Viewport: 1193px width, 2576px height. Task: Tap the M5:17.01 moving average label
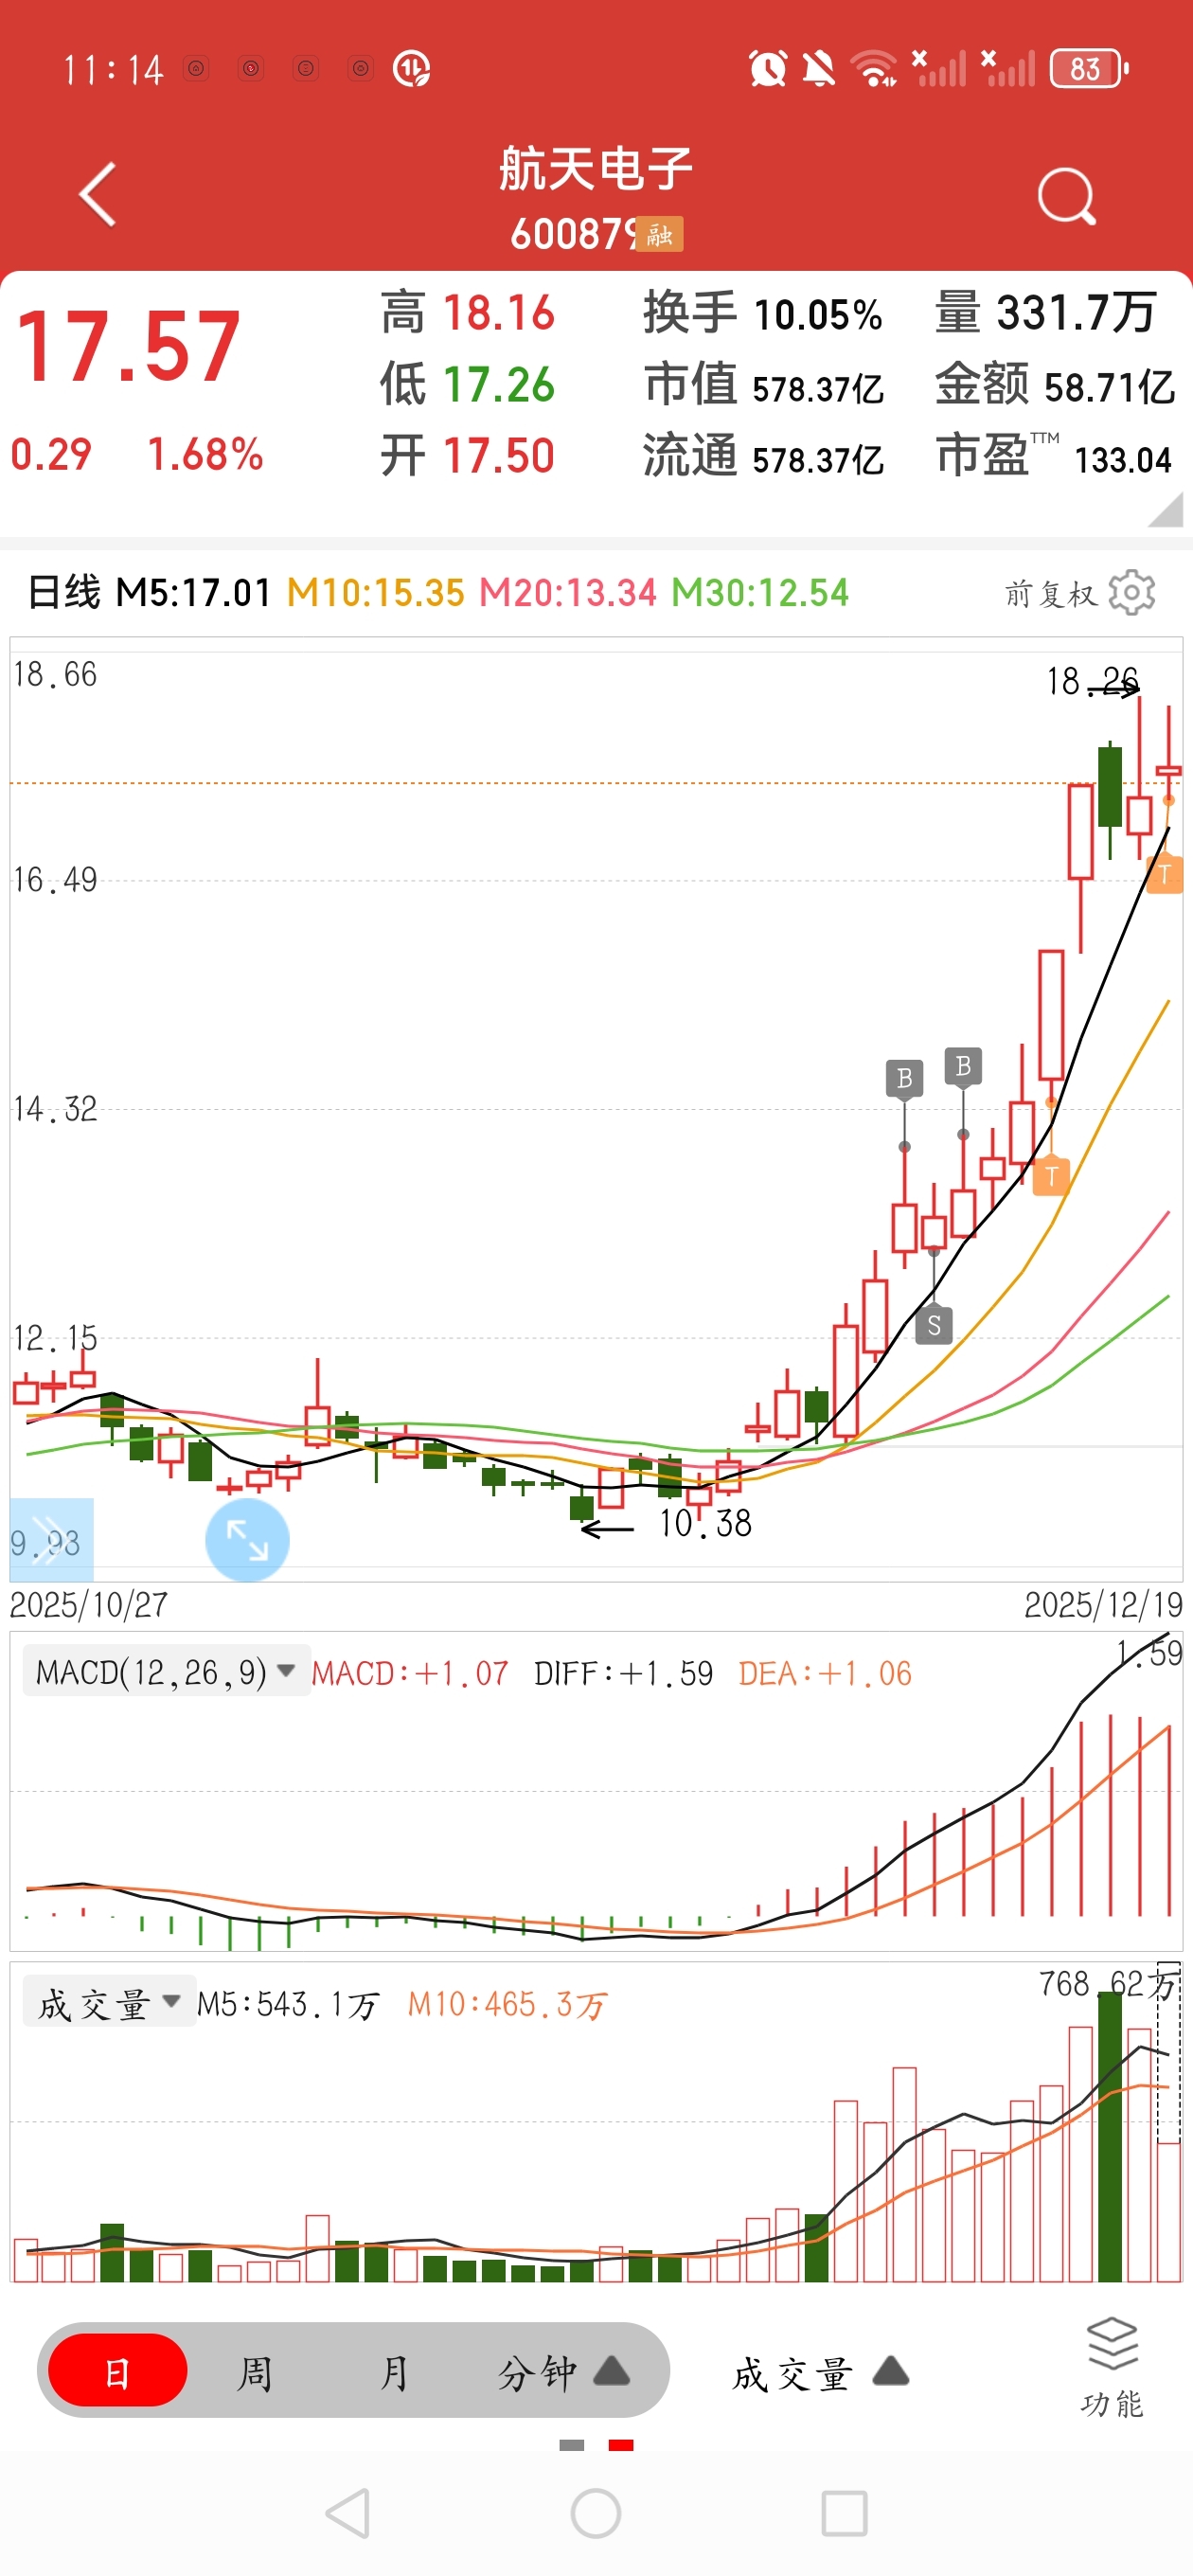194,592
